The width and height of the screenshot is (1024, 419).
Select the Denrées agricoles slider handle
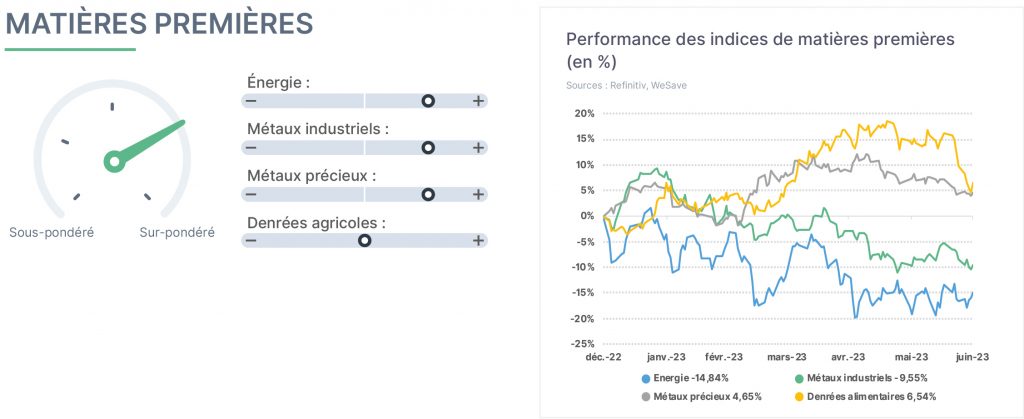[x=364, y=241]
